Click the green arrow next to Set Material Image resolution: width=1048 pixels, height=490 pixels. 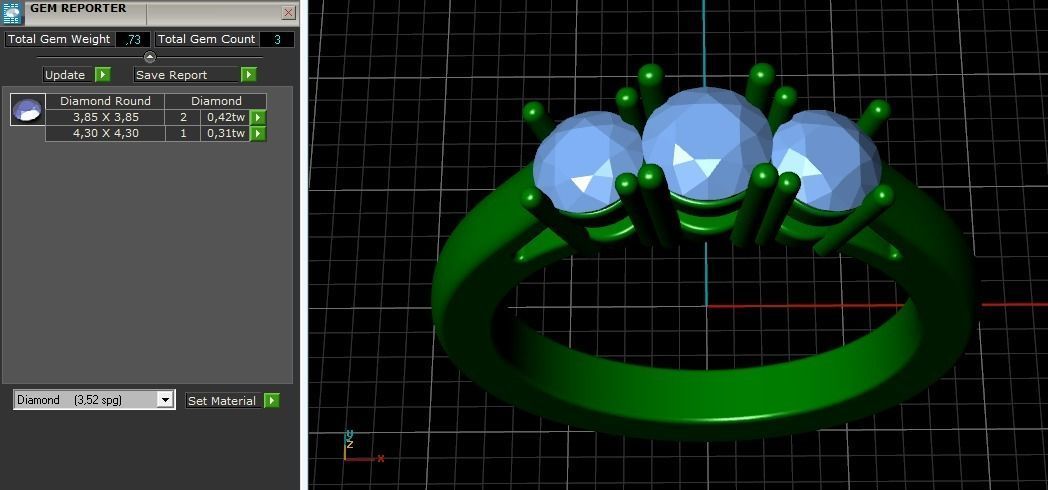[x=271, y=400]
